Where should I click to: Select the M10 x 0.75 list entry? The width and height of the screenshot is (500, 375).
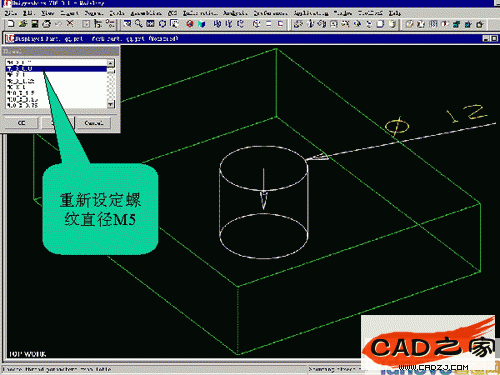tap(56, 105)
